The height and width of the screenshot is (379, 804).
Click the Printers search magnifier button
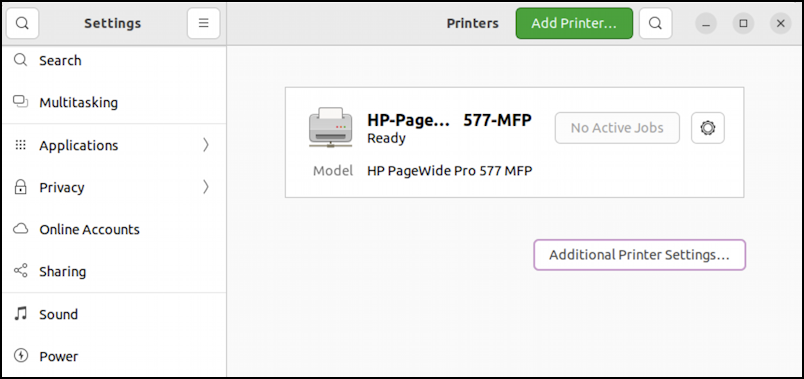pos(655,23)
